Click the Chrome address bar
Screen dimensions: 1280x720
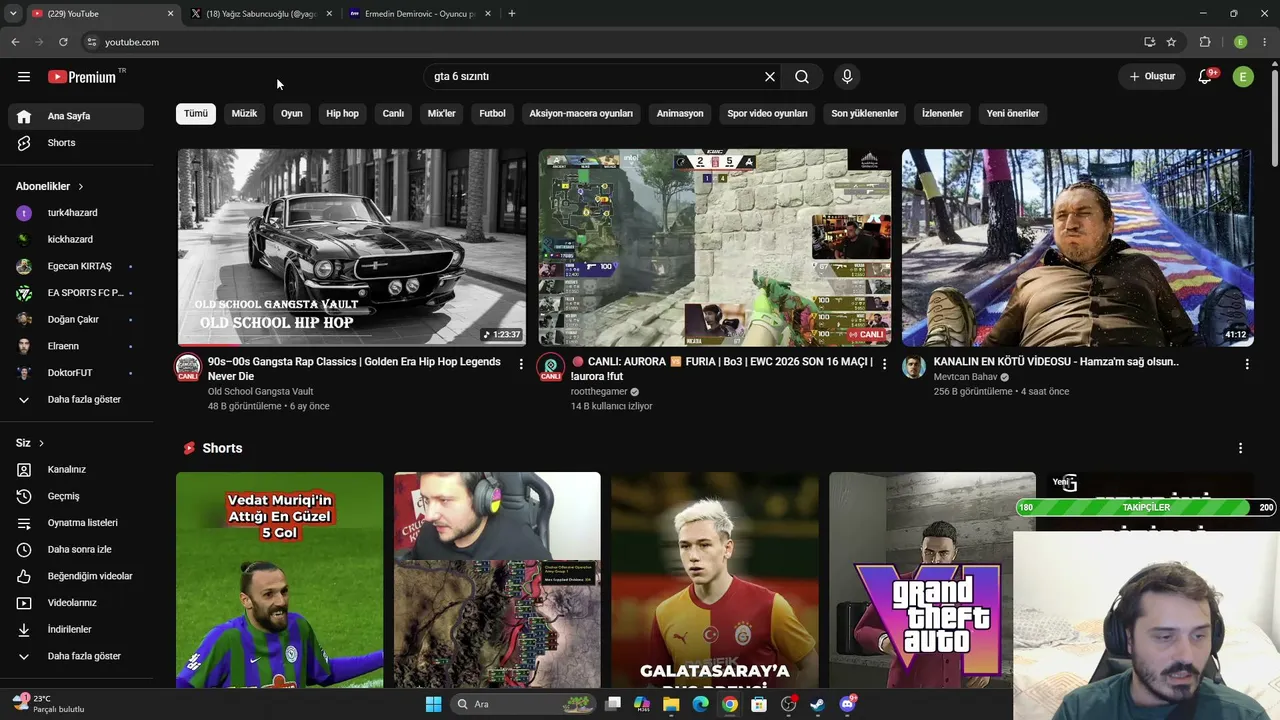[x=610, y=42]
